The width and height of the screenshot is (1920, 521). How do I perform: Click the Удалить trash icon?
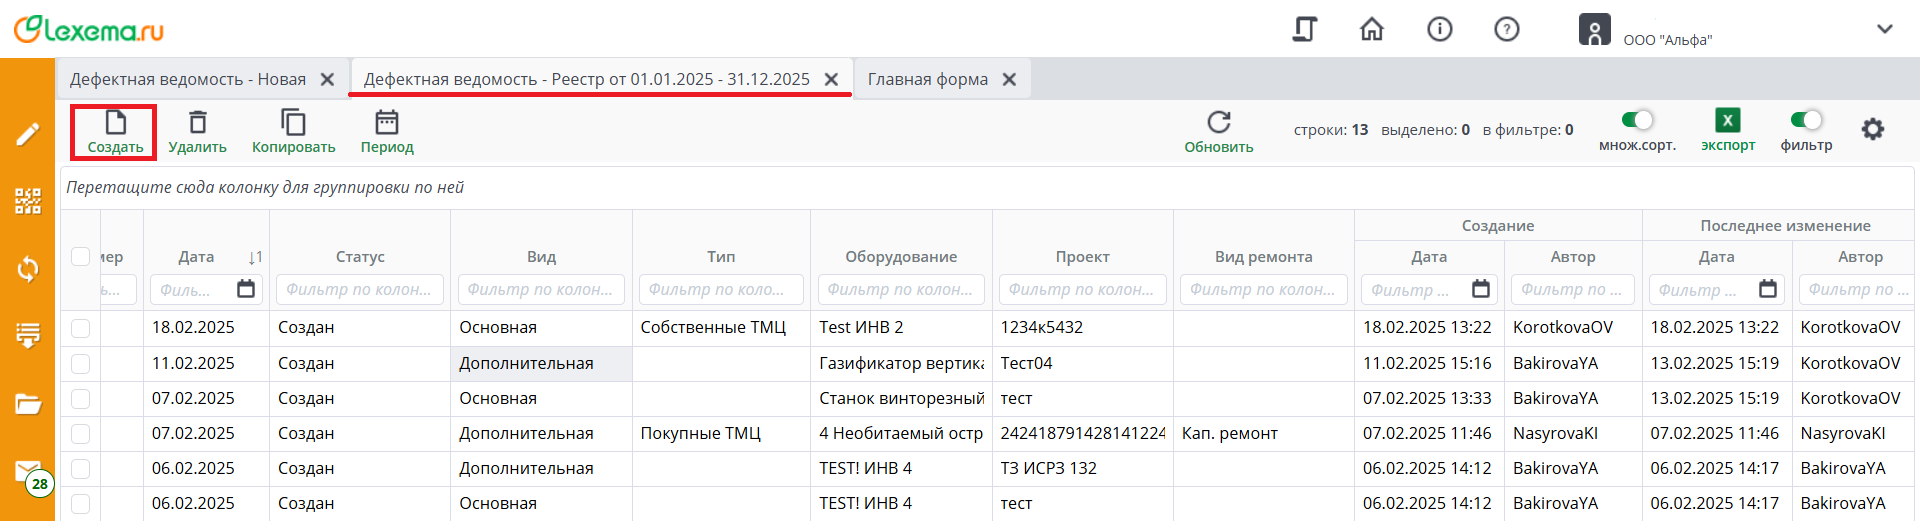pos(198,123)
